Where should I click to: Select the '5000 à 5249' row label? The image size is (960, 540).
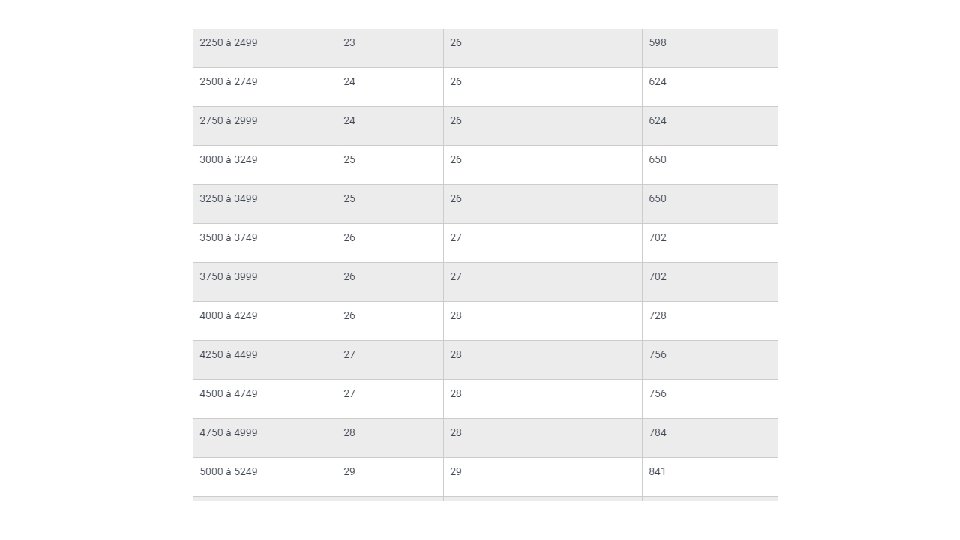click(x=228, y=472)
